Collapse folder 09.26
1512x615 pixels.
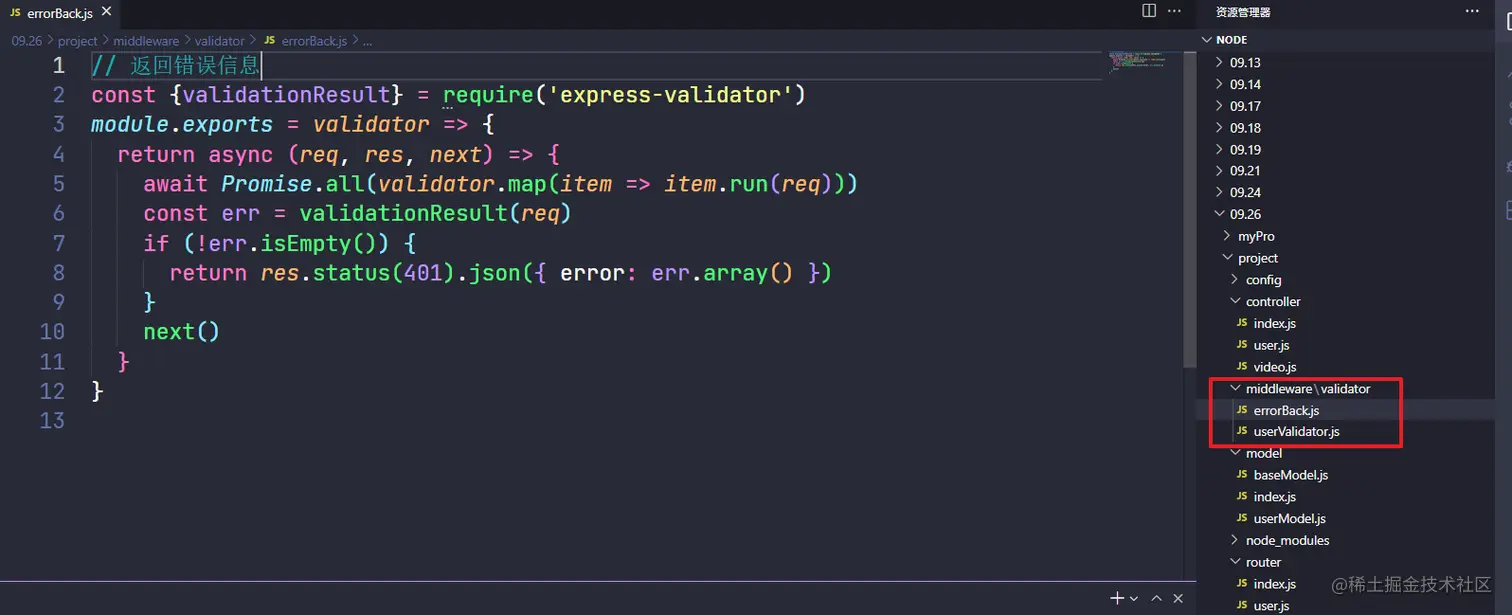click(1245, 214)
